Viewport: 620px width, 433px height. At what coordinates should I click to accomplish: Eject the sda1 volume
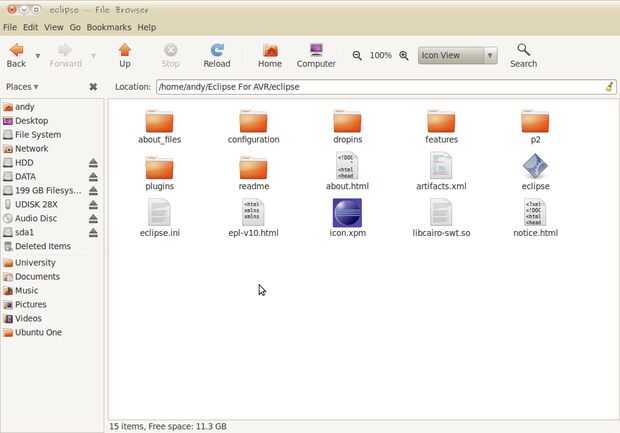tap(93, 233)
